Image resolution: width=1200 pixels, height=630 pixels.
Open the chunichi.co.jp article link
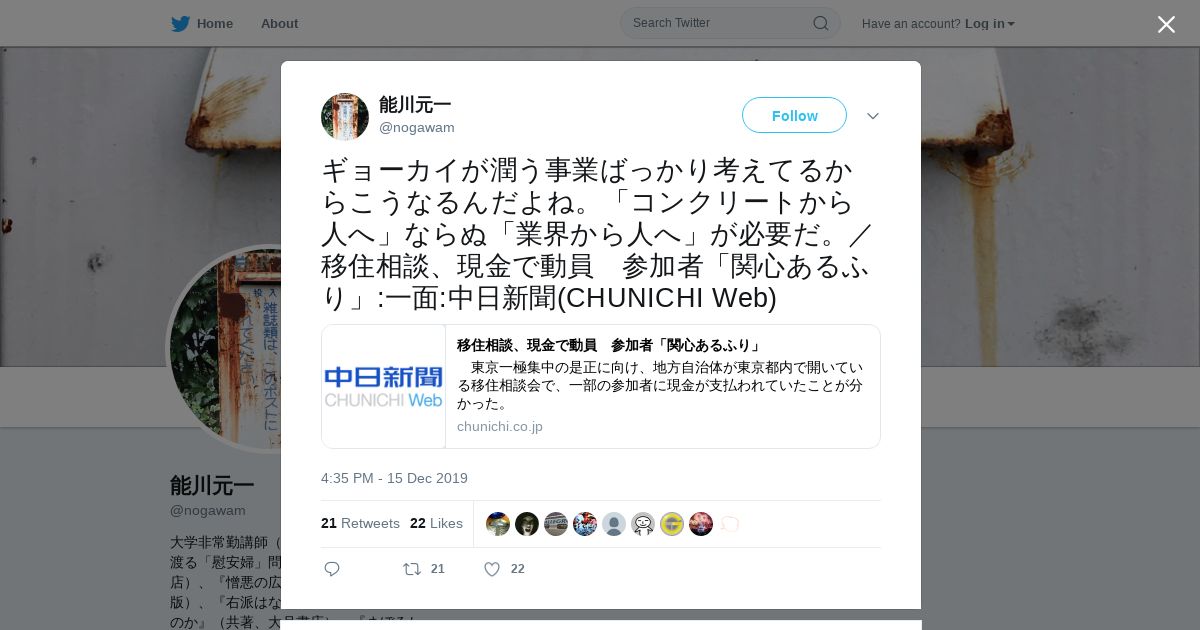pos(500,427)
